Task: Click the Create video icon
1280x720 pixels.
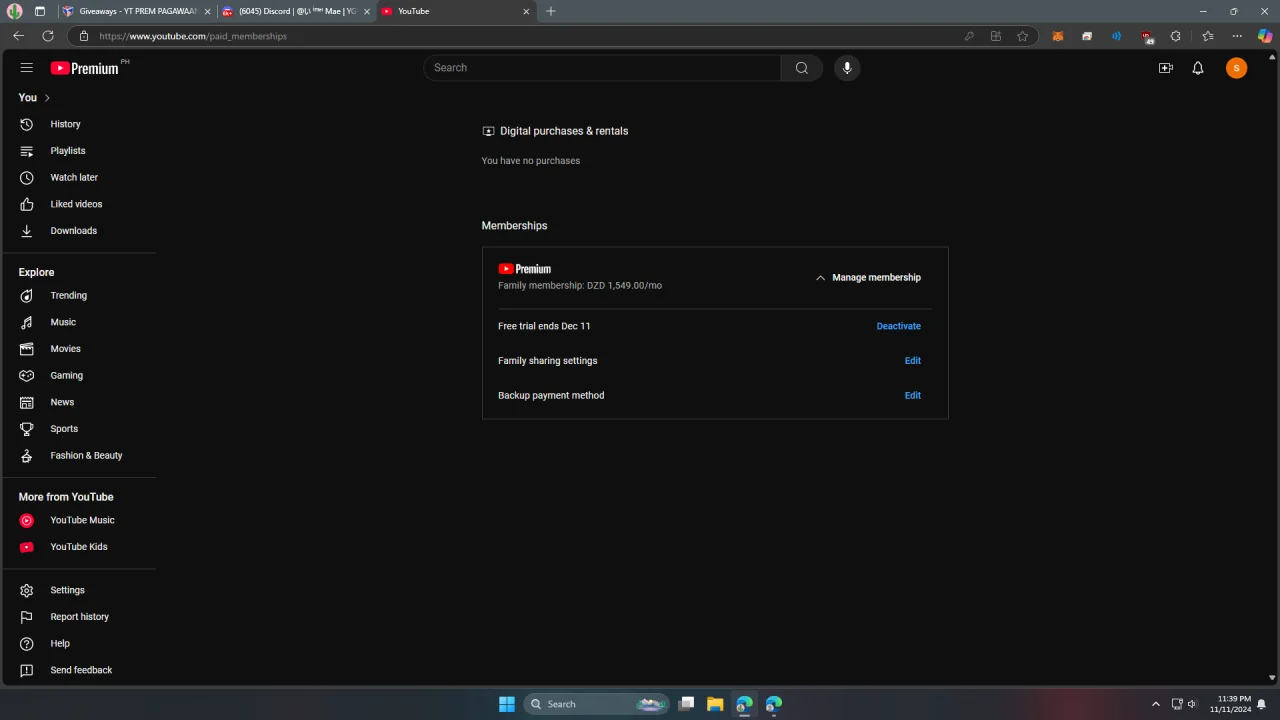Action: tap(1166, 68)
